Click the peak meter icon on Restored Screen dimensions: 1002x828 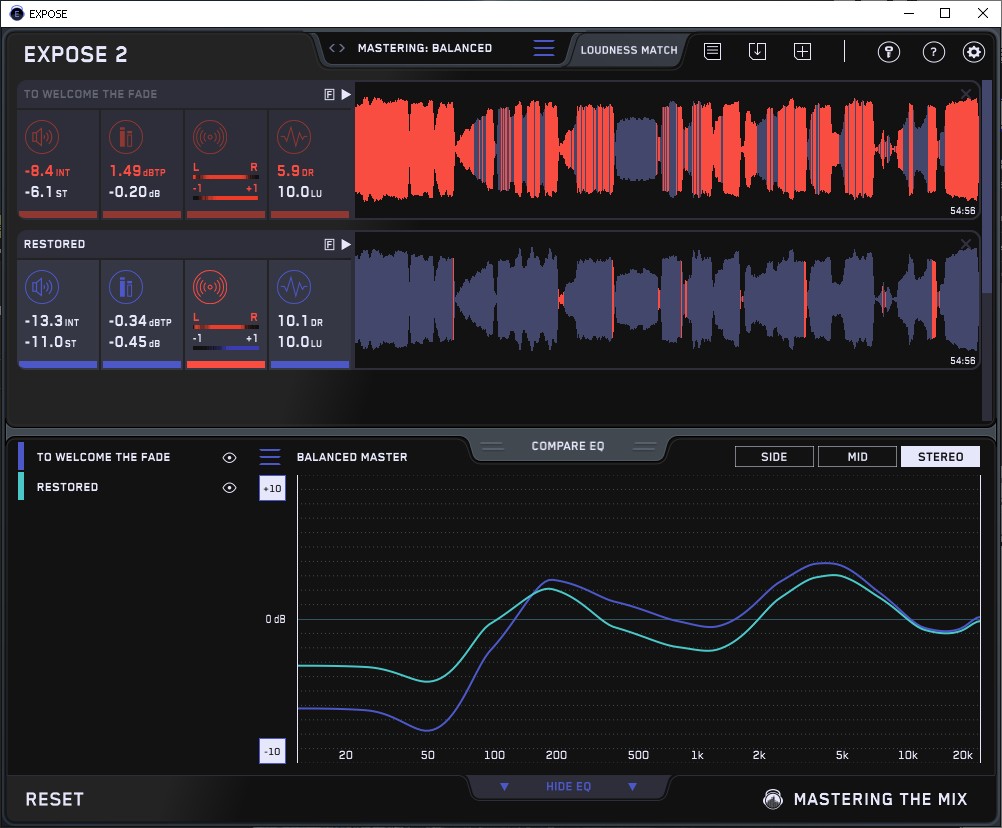[126, 287]
